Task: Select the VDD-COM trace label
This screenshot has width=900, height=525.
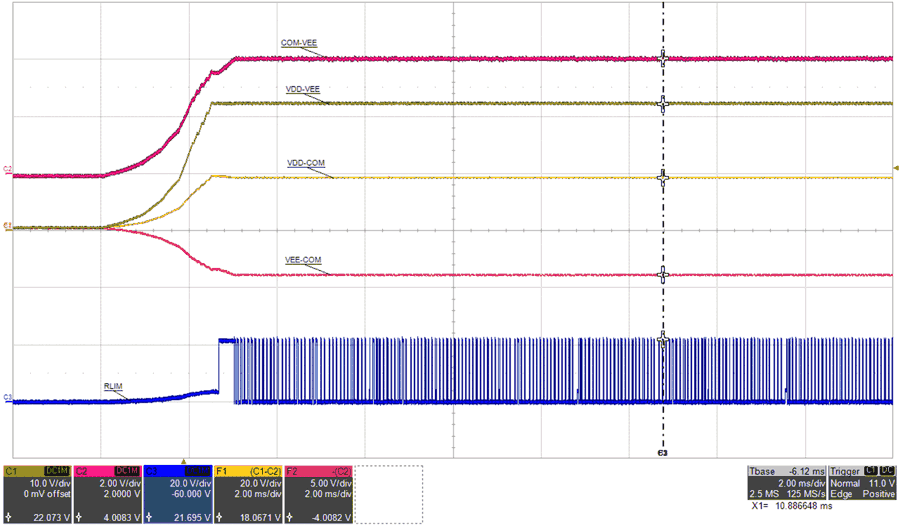Action: click(306, 164)
